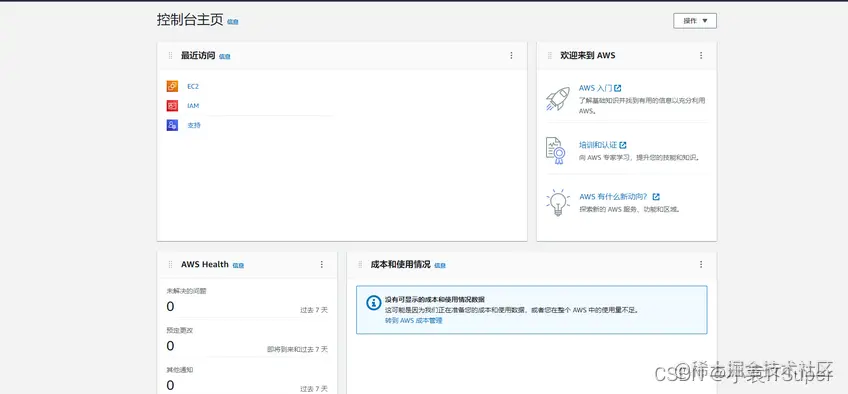Click the 没有可显示的成本和使用情况数据 alert title
The height and width of the screenshot is (394, 848).
435,299
